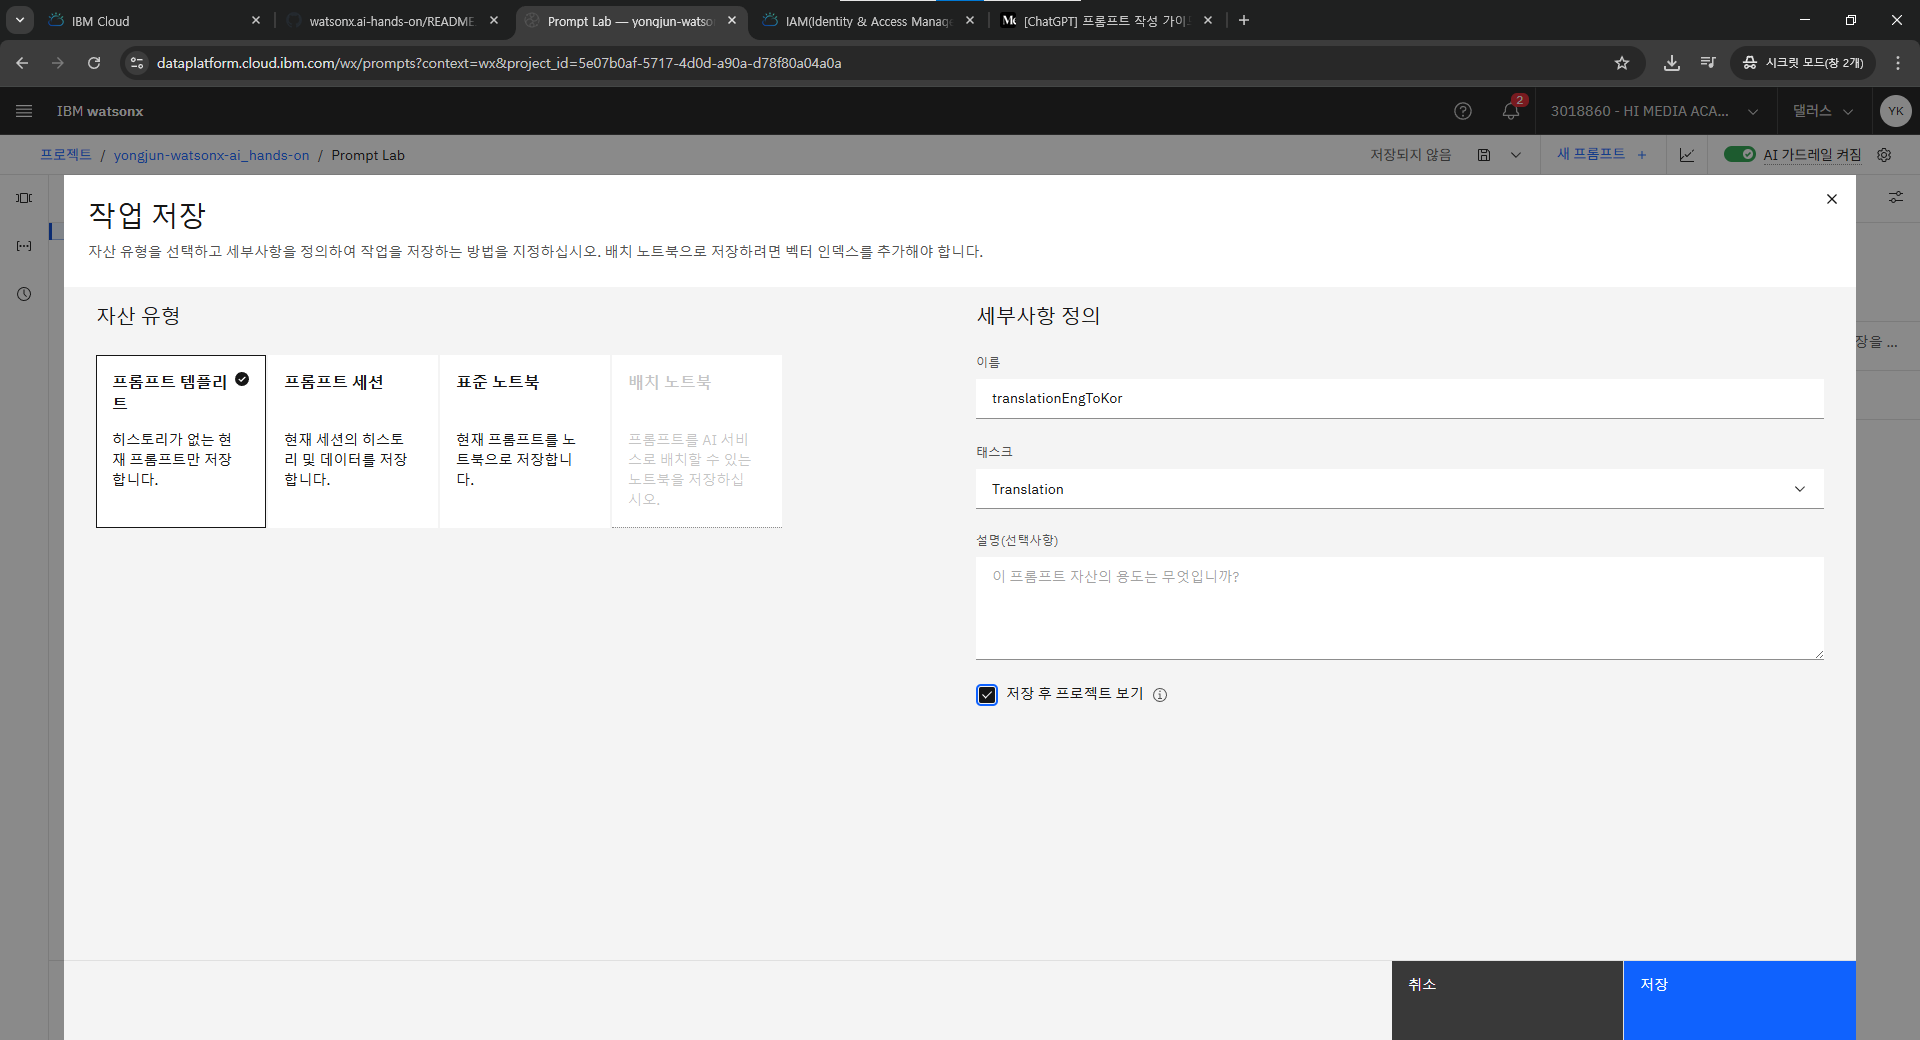View site information icon in address bar

point(137,63)
